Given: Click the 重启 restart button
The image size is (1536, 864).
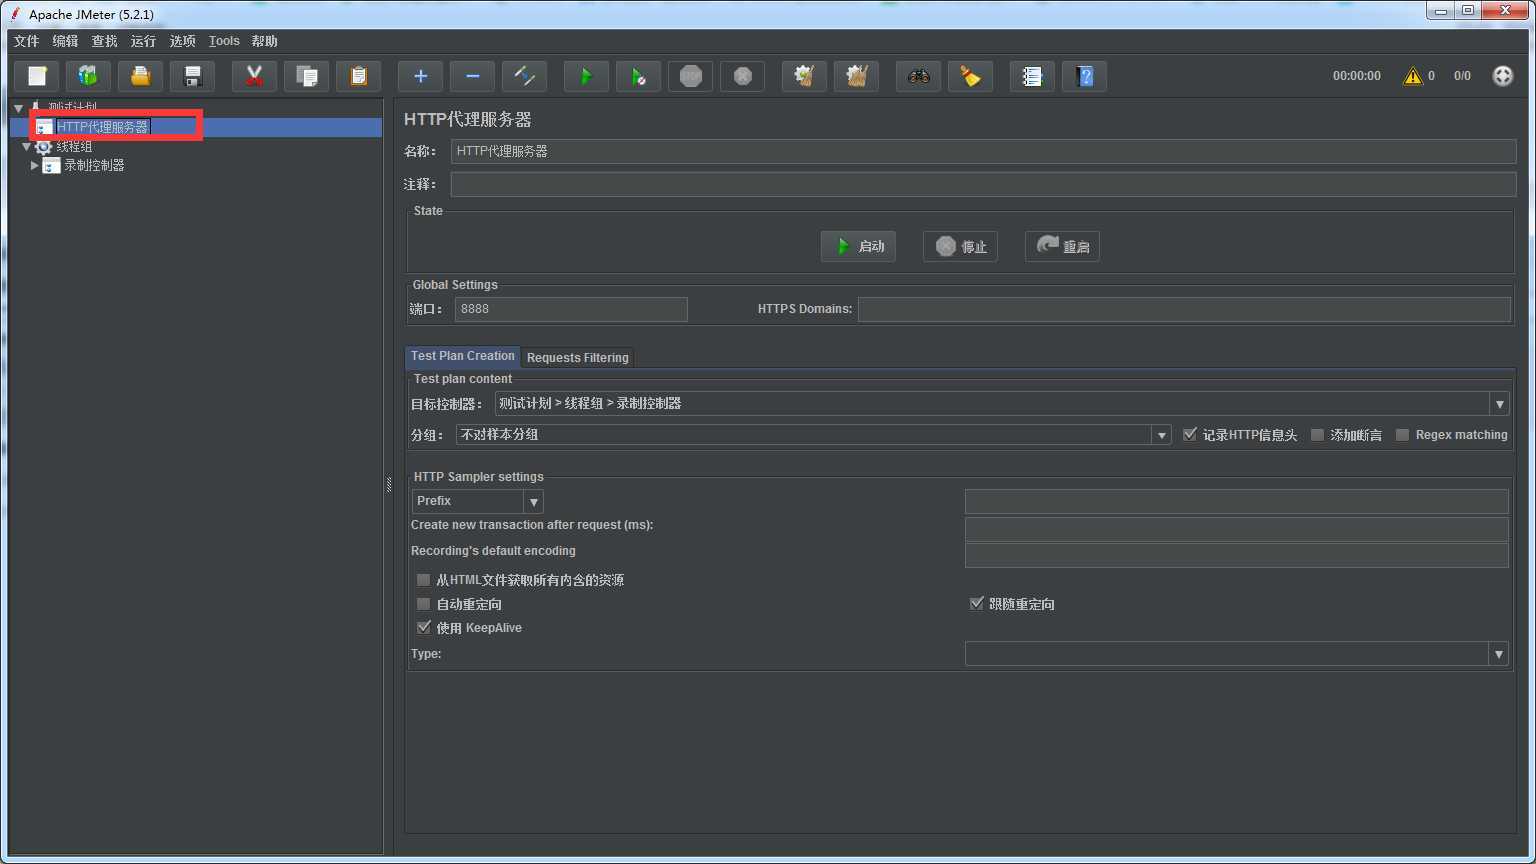Looking at the screenshot, I should 1062,246.
